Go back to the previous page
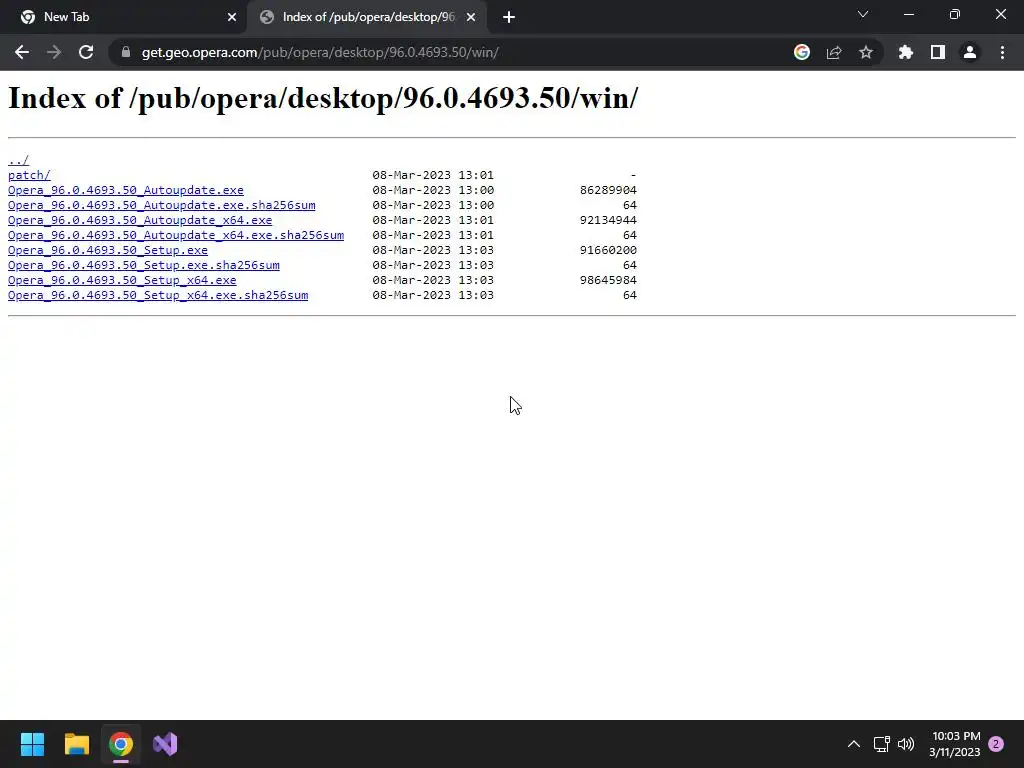1024x768 pixels. pyautogui.click(x=22, y=52)
